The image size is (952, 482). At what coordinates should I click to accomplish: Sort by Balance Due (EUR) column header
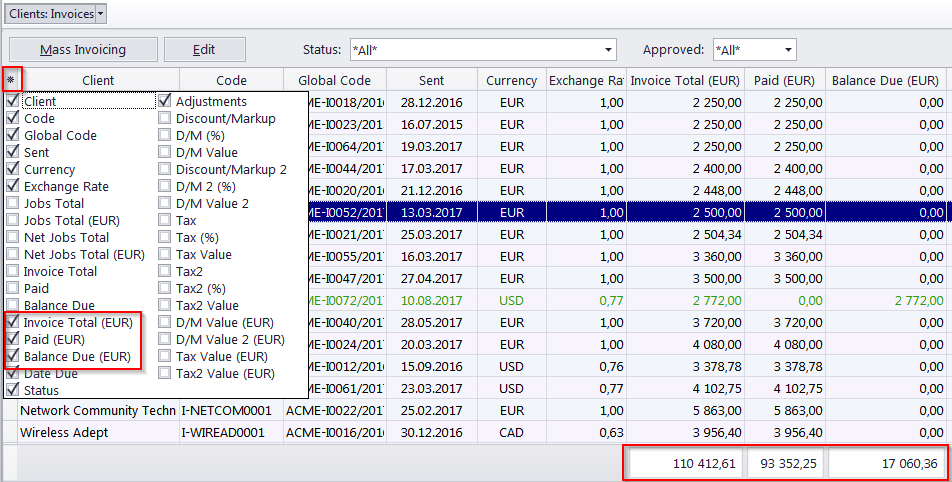(885, 80)
